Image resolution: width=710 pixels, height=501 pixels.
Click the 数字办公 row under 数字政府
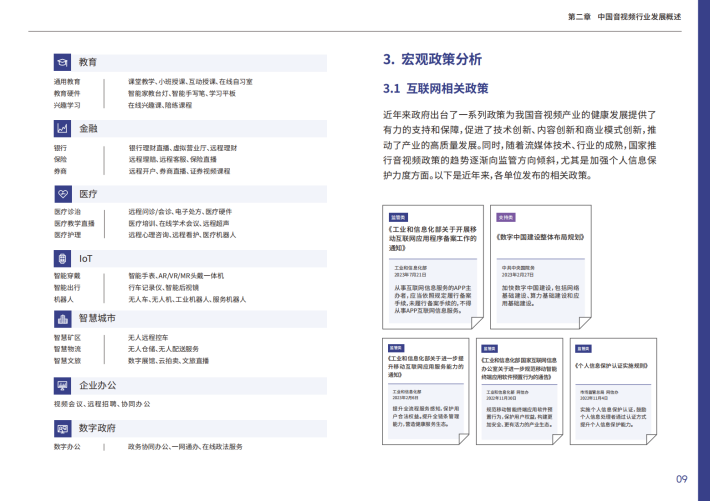click(x=67, y=446)
